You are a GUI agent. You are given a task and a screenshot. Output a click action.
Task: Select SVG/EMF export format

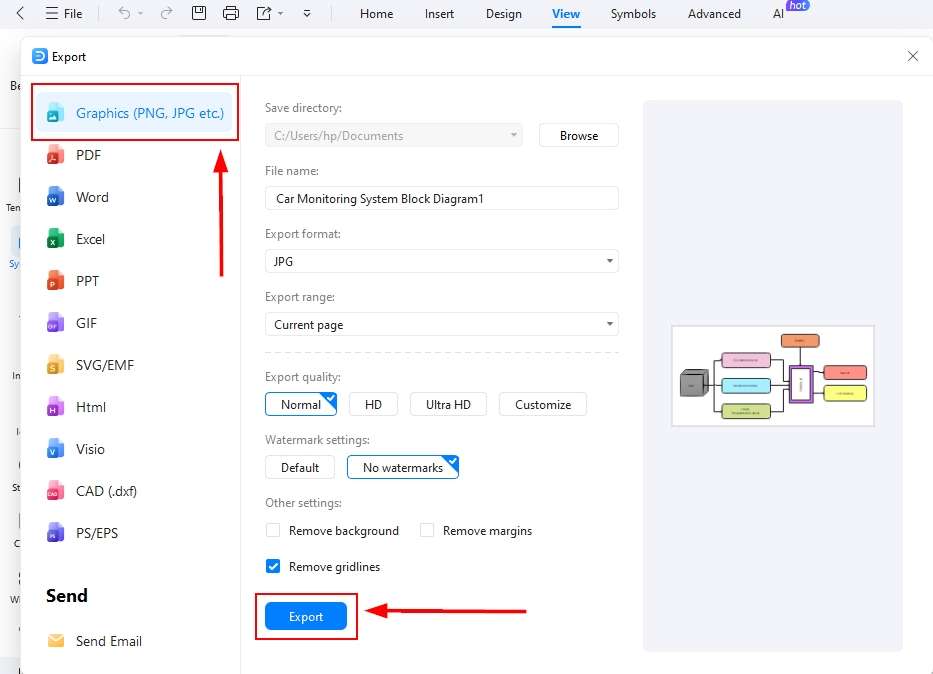[103, 365]
